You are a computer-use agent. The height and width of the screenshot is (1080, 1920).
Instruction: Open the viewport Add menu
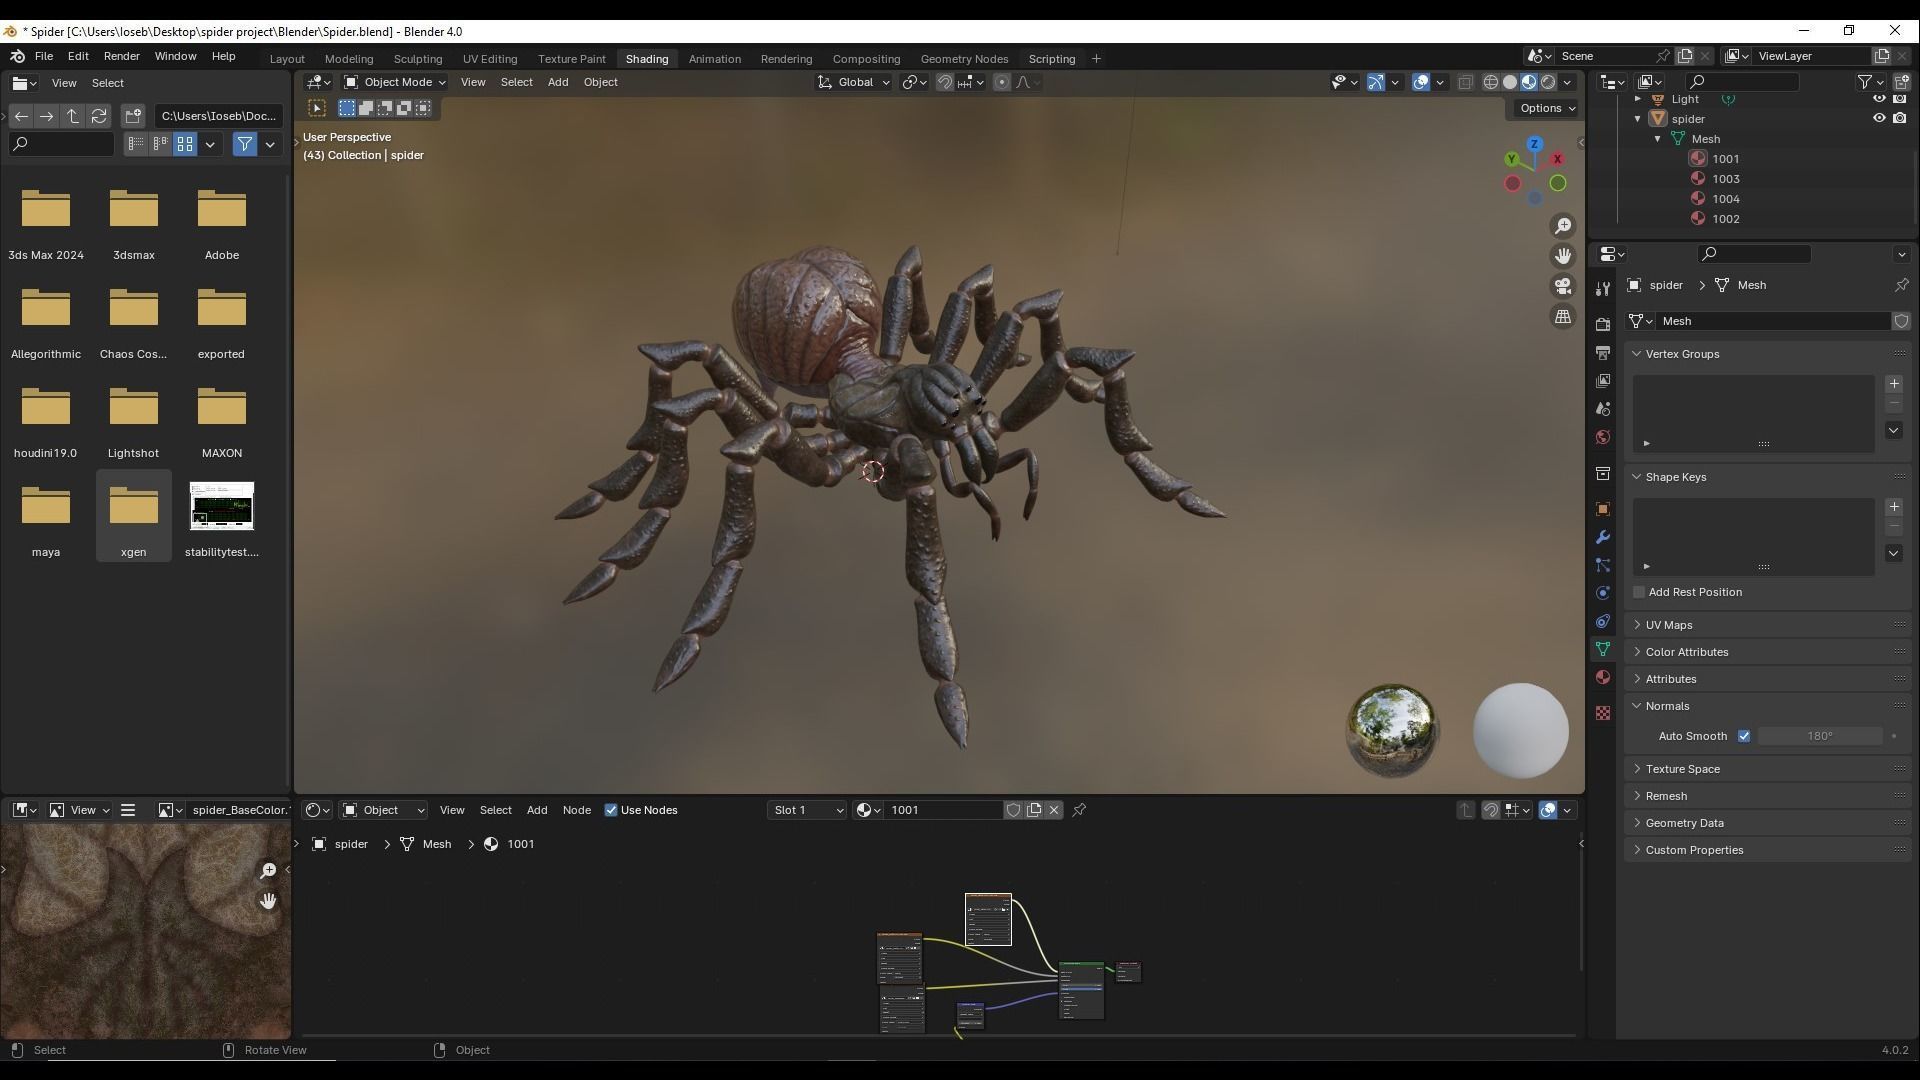(557, 82)
